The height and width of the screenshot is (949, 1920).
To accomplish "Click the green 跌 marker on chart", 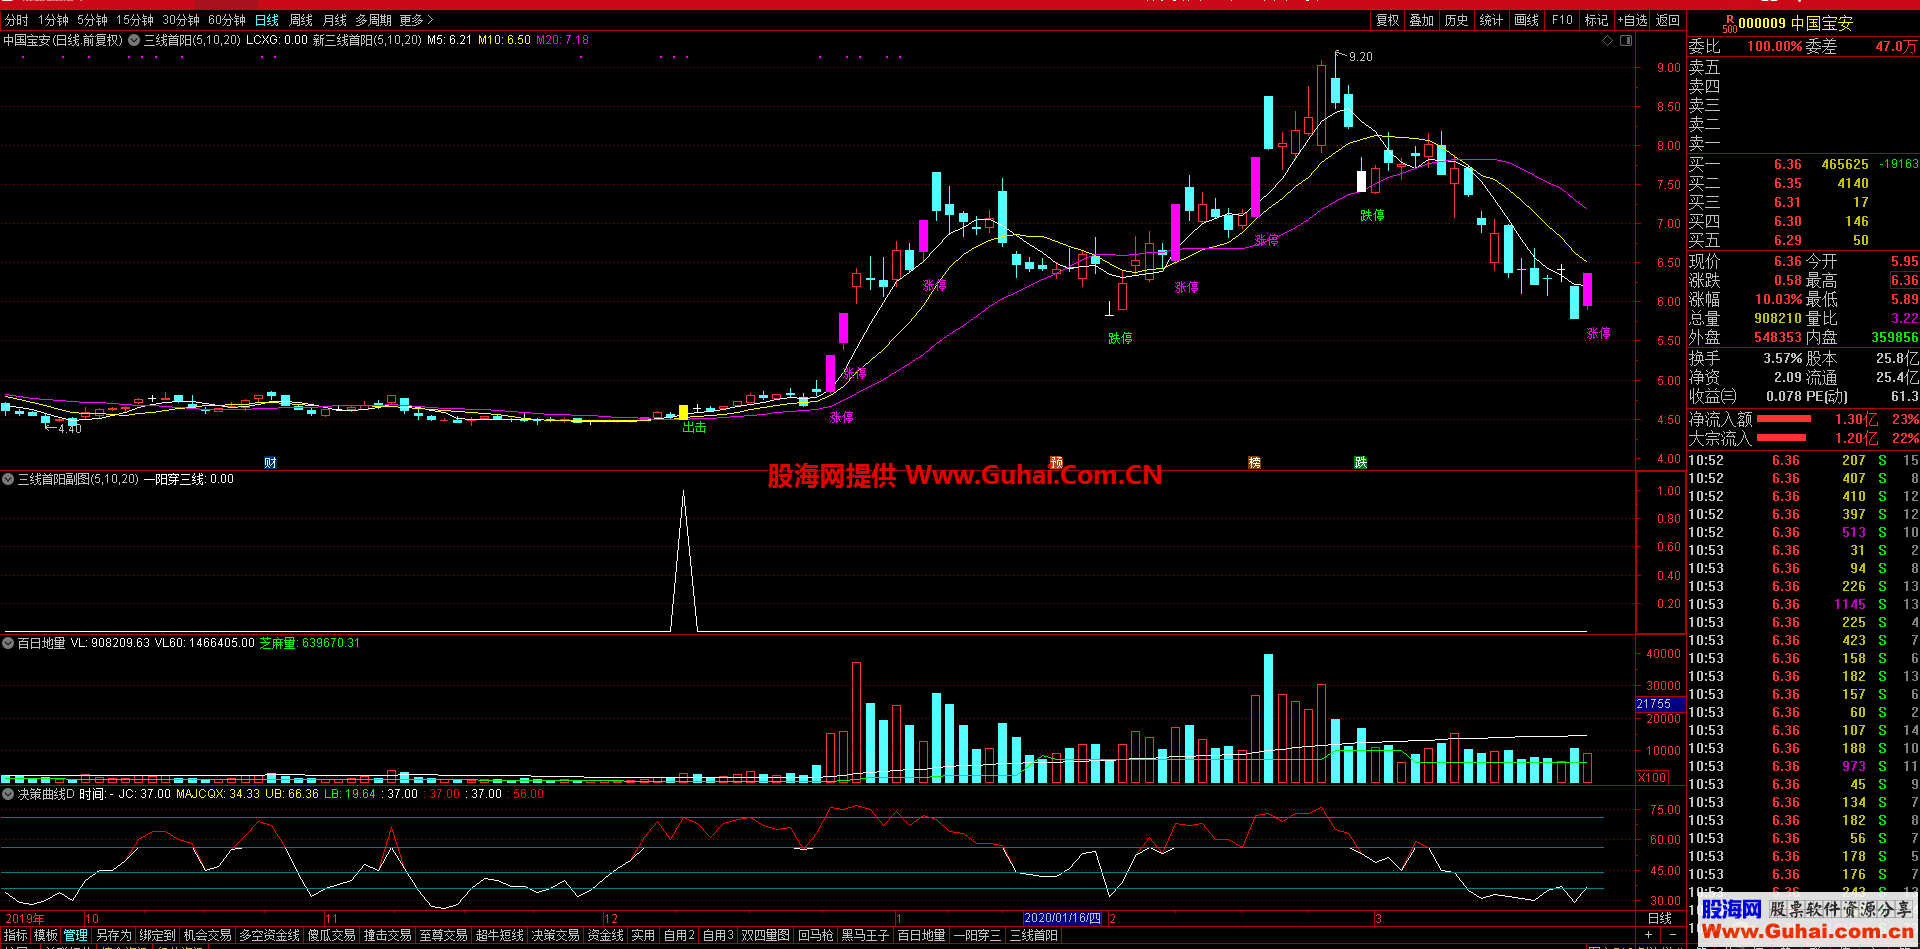I will 1360,462.
